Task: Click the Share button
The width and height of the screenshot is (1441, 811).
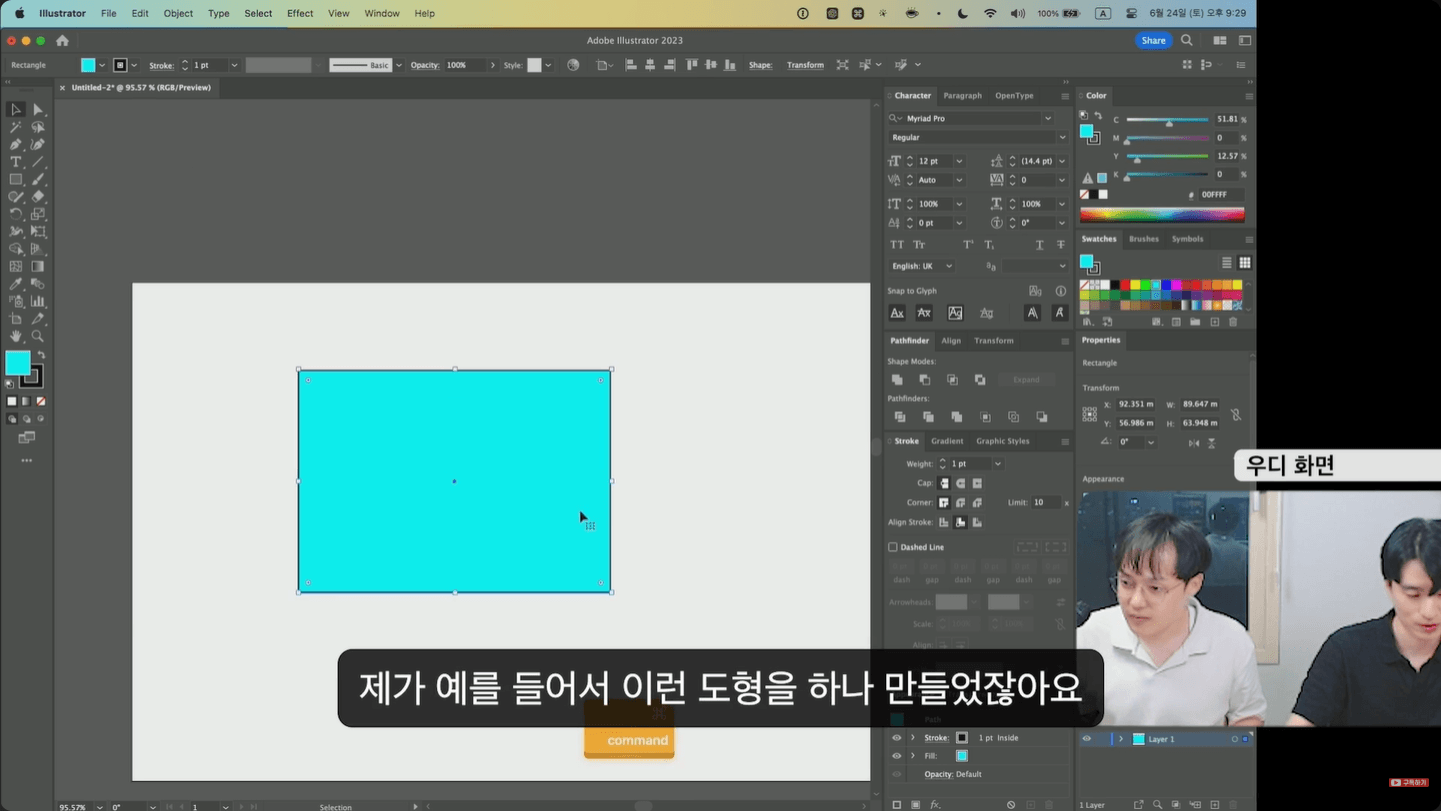Action: (x=1153, y=41)
